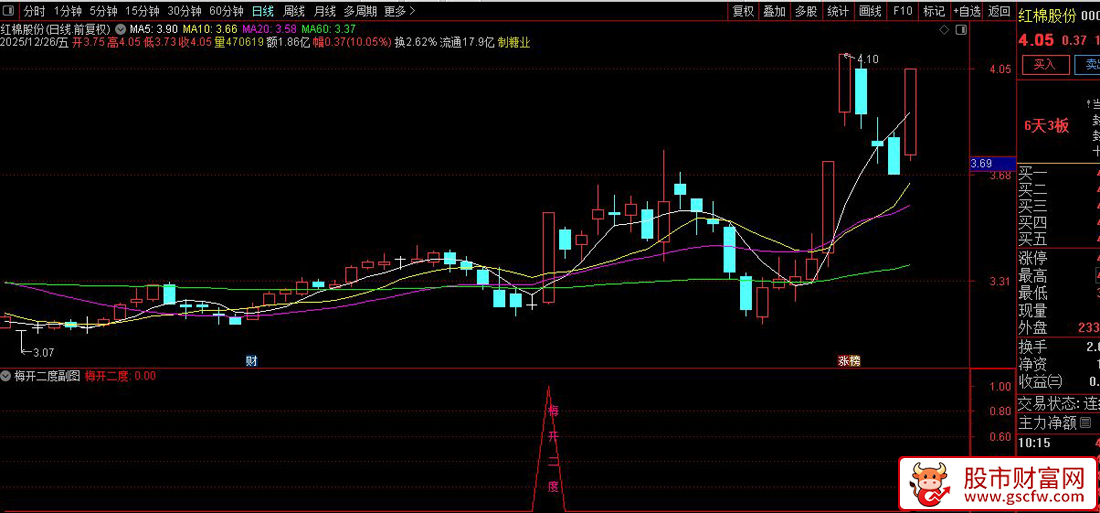Screen dimensions: 1100x513
Task: Toggle 叠加 overlay mode
Action: [x=774, y=11]
